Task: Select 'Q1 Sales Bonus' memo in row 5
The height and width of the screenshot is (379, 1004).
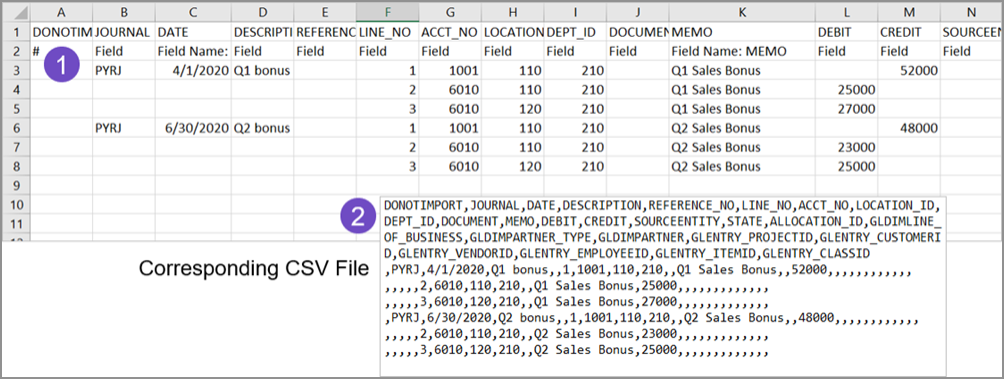Action: click(741, 108)
